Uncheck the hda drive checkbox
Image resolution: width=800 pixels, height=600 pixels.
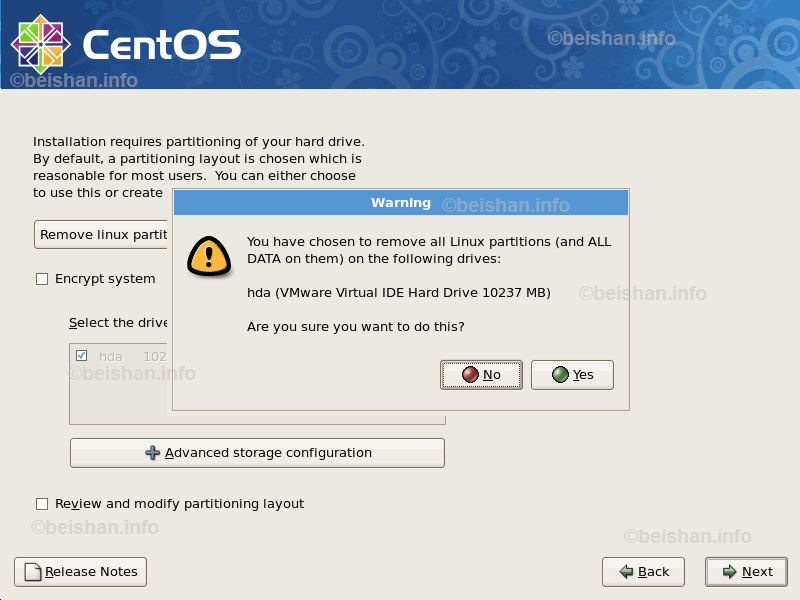point(81,356)
